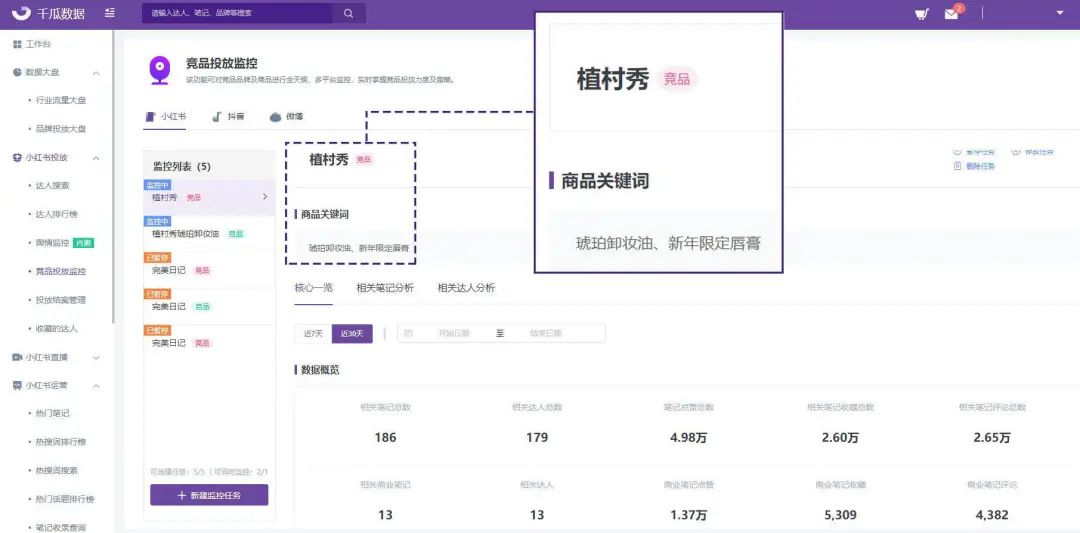Open 热门笔记 in the sidebar
This screenshot has height=533, width=1080.
pos(52,414)
